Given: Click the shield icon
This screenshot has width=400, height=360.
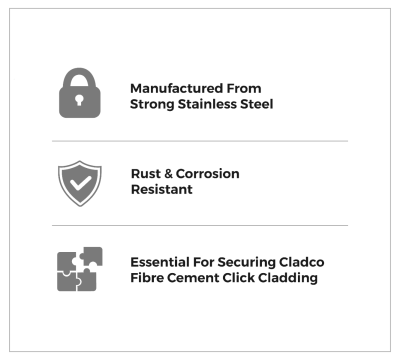Looking at the screenshot, I should tap(80, 183).
